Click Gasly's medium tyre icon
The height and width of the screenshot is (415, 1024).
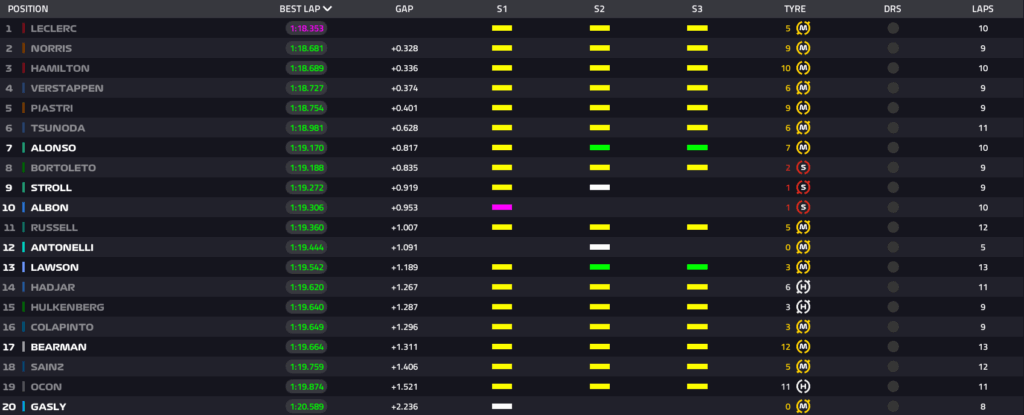803,406
